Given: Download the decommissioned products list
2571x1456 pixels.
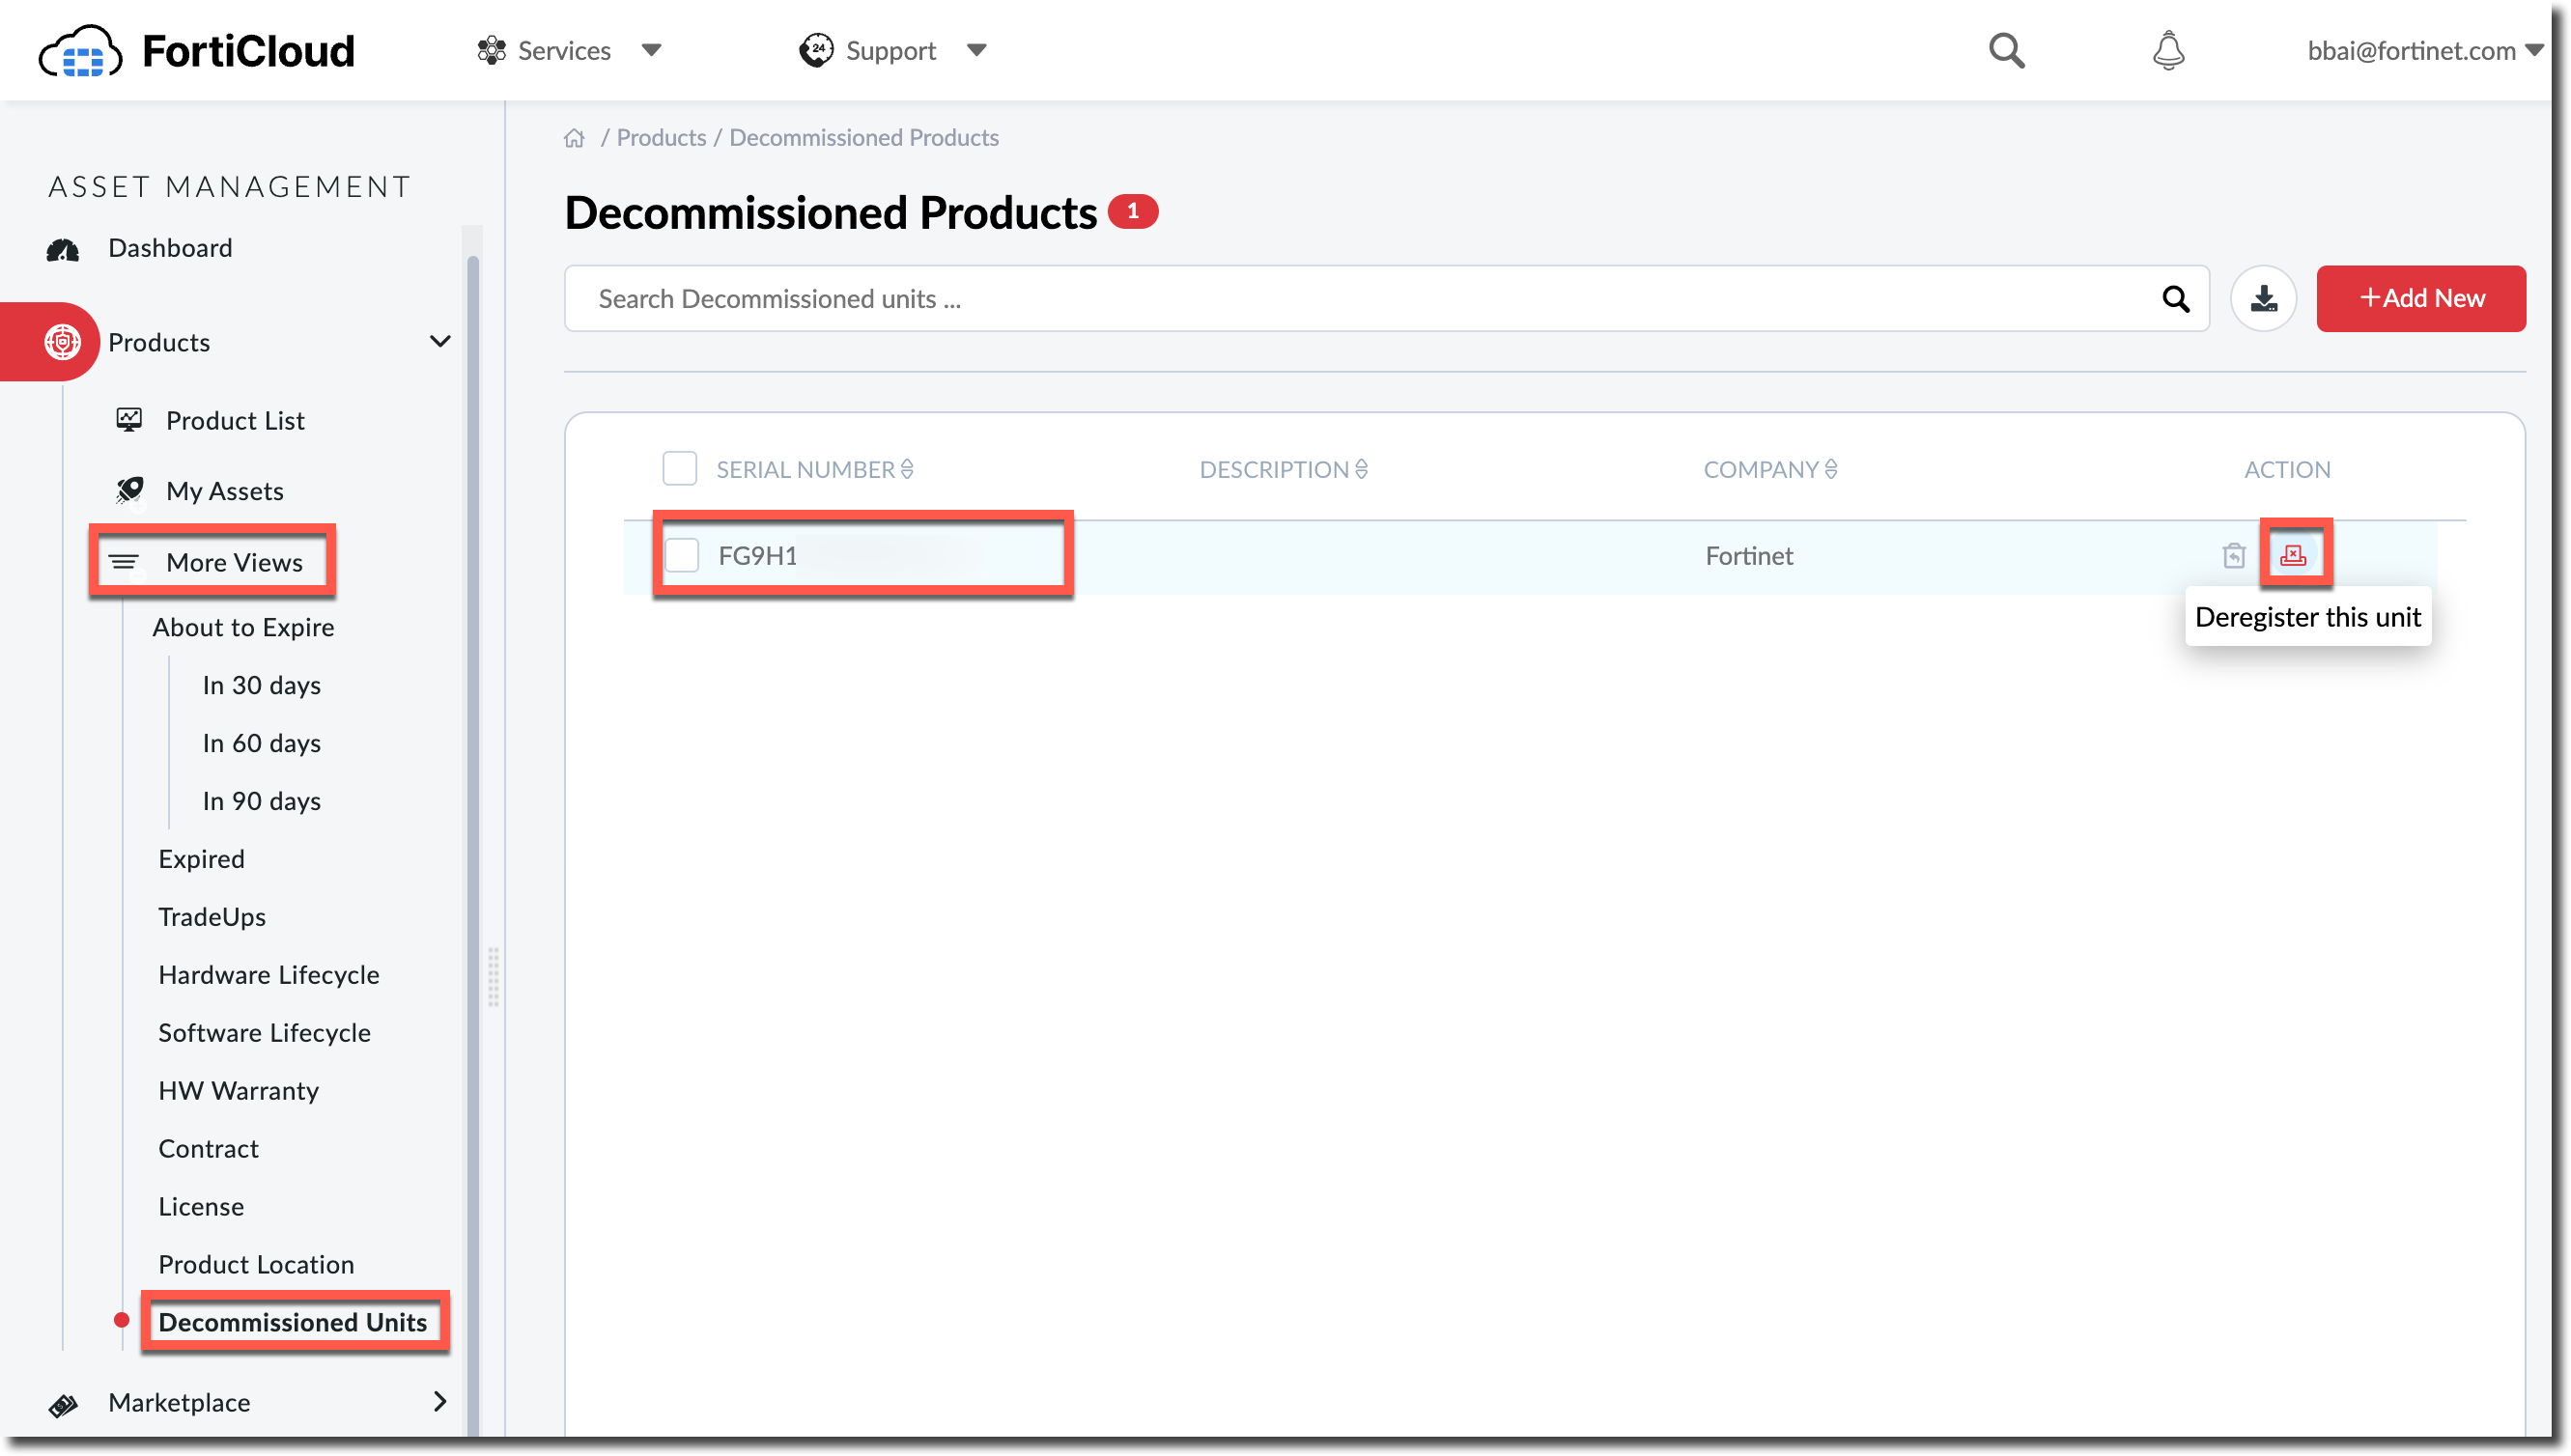Looking at the screenshot, I should (2263, 298).
